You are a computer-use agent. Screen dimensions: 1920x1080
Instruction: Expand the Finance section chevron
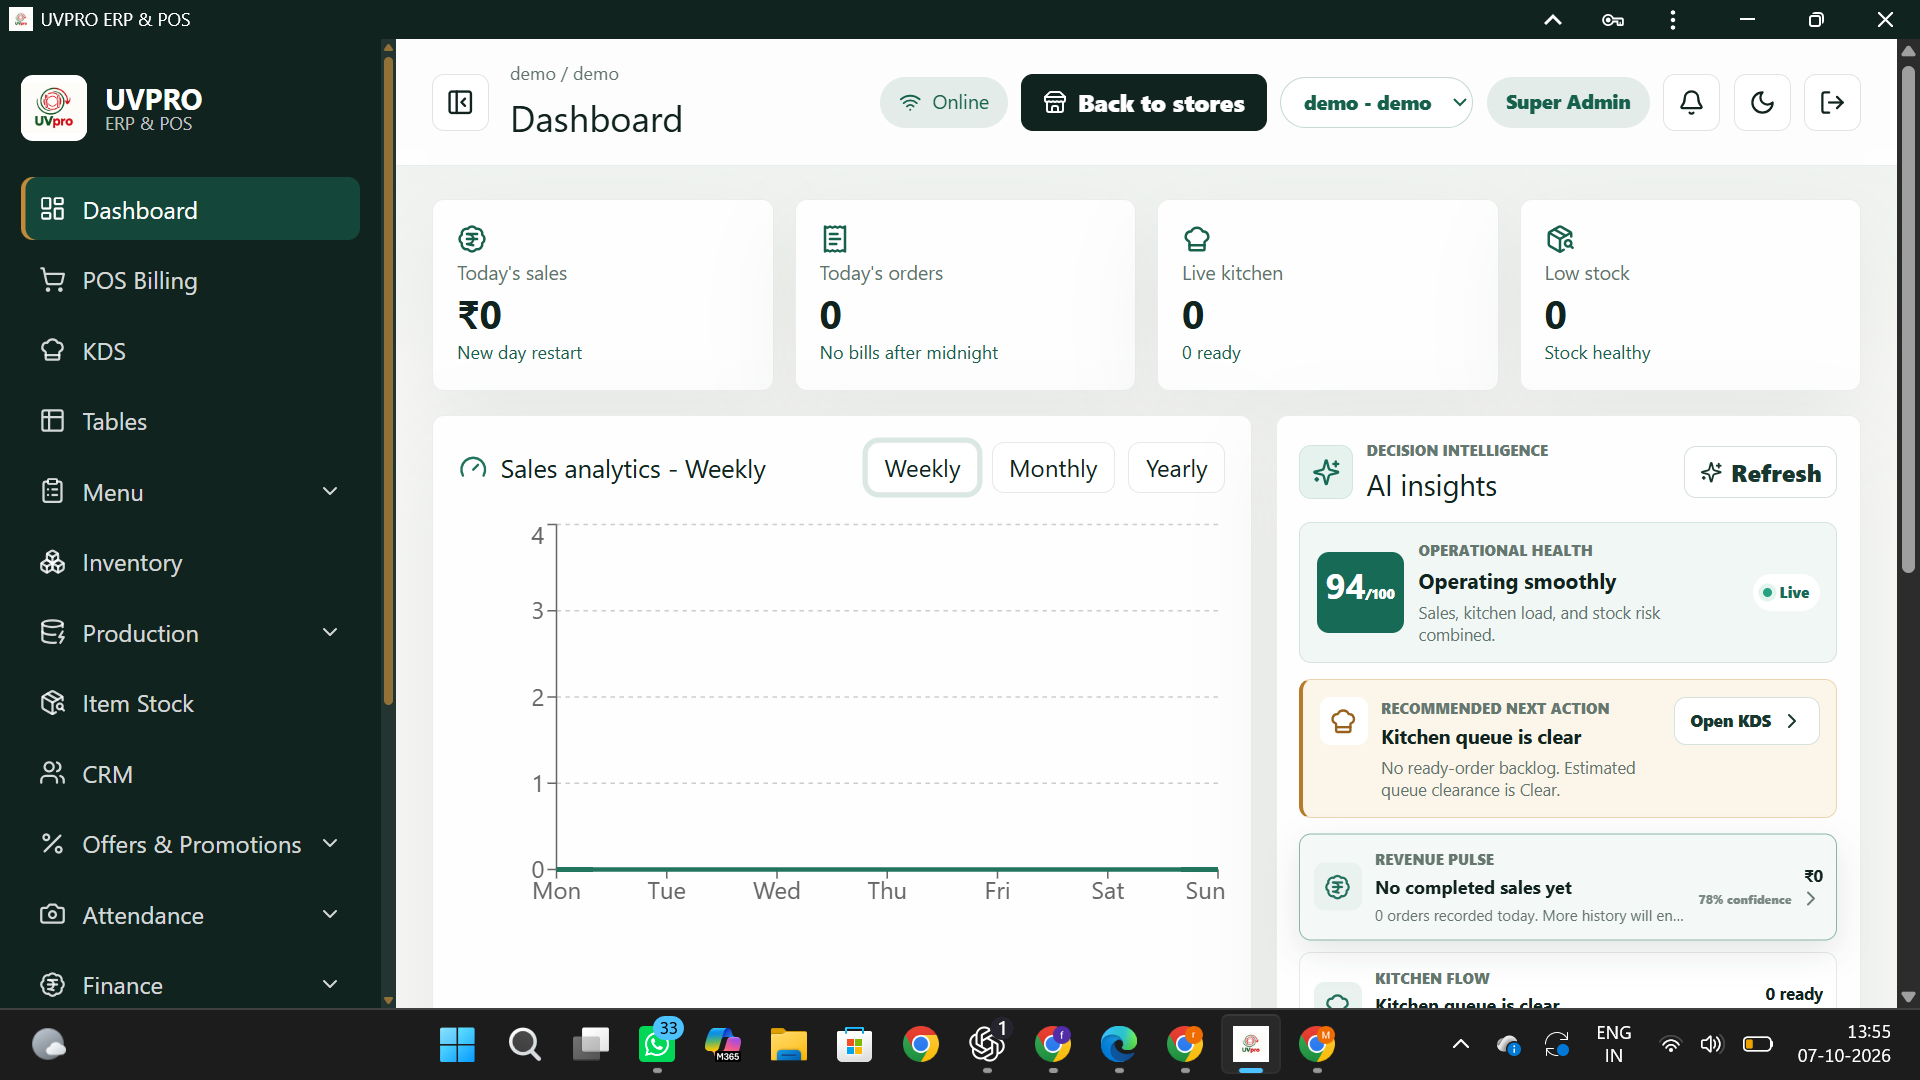point(330,984)
